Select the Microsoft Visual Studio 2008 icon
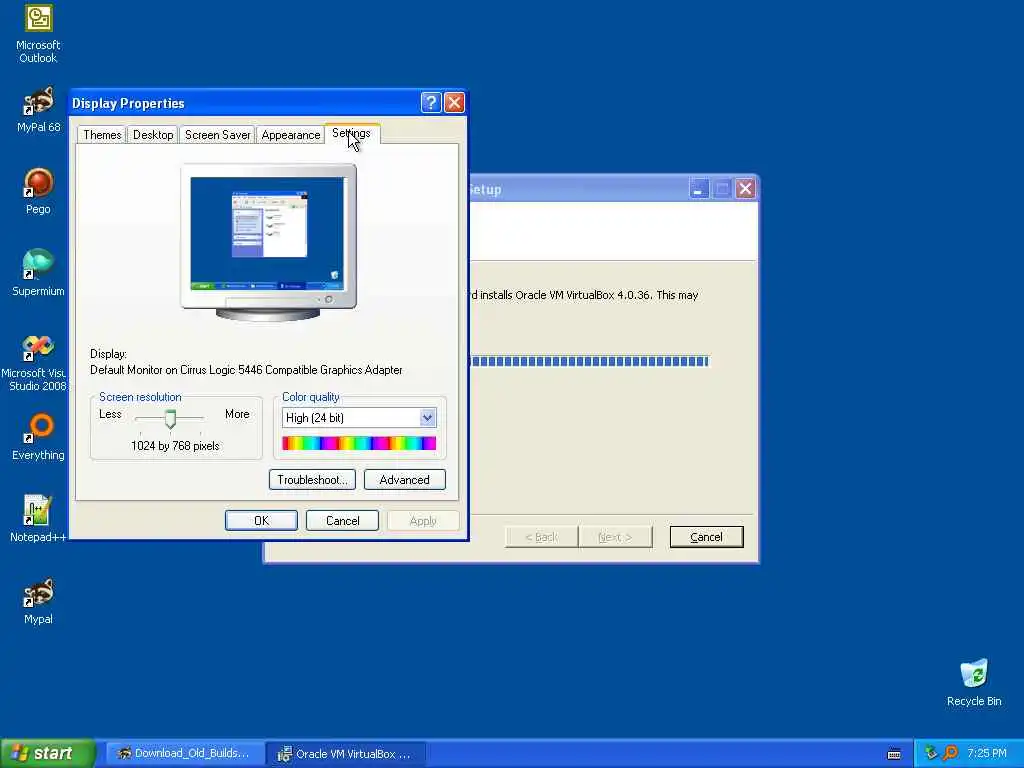Viewport: 1024px width, 768px height. pyautogui.click(x=36, y=363)
